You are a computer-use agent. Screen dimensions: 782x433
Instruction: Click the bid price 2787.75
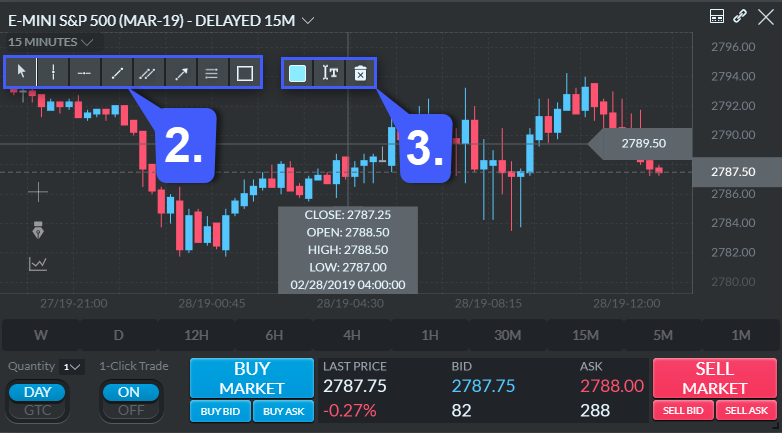click(x=483, y=386)
